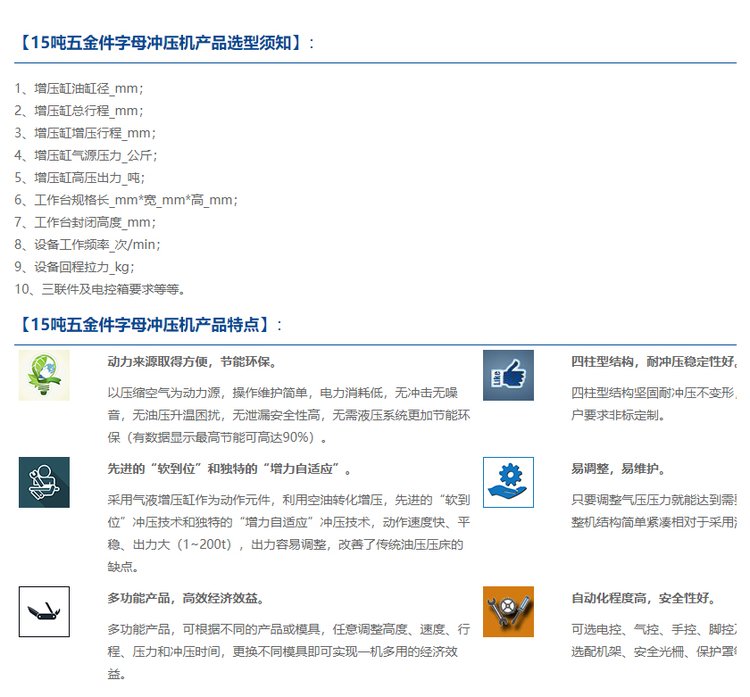Click the dark teal soft-landing icon
750x697 pixels.
(44, 482)
